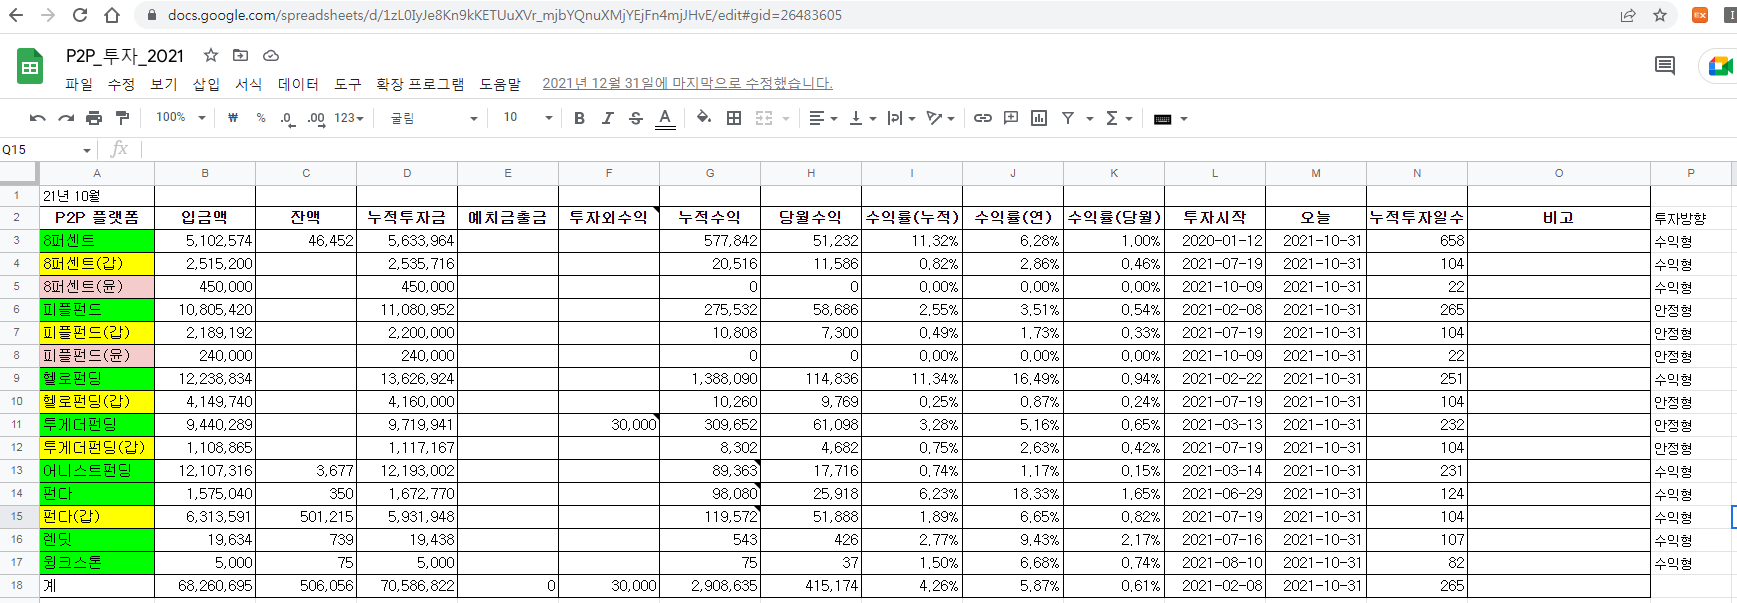
Task: Format as percent
Action: point(261,118)
